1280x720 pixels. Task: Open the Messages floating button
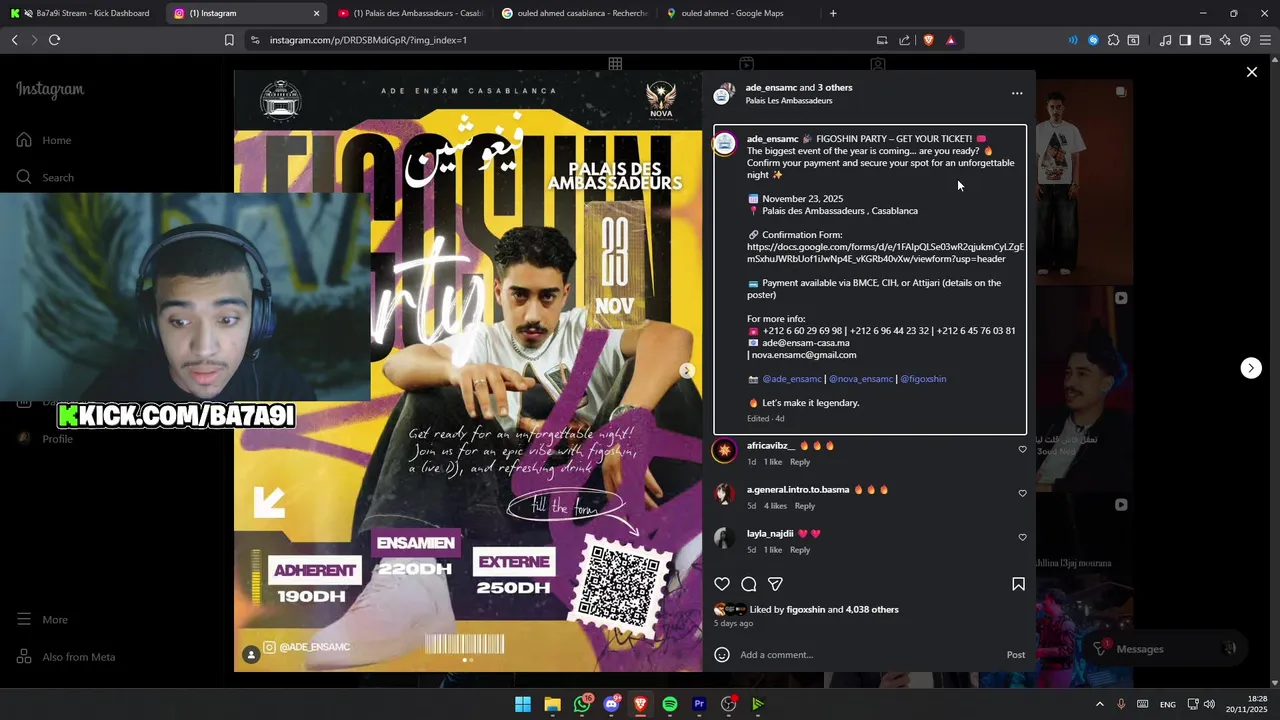click(x=1167, y=649)
